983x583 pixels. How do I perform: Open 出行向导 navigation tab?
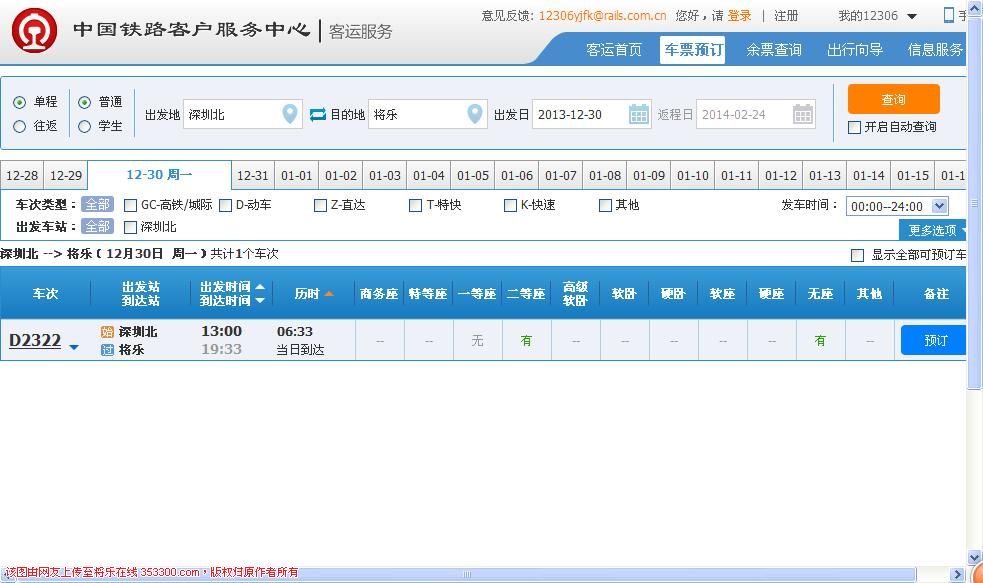[854, 50]
